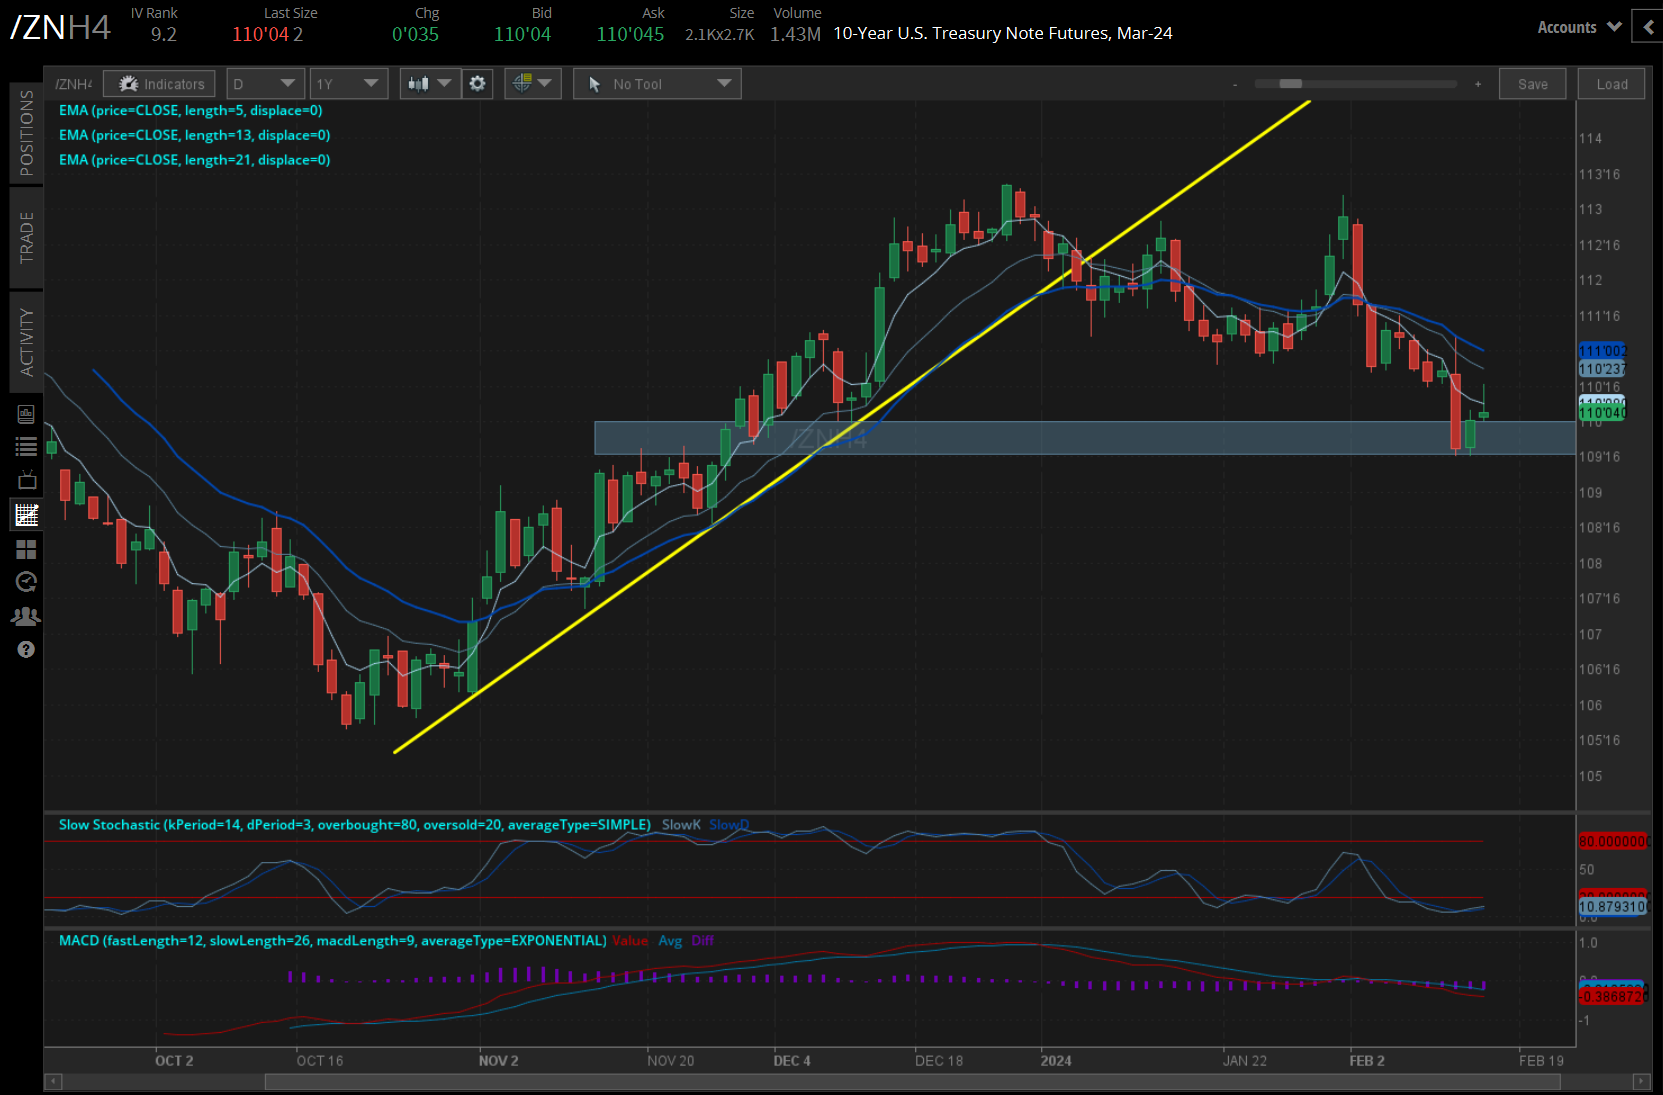Select the chart mode icon in left sidebar

(x=27, y=514)
